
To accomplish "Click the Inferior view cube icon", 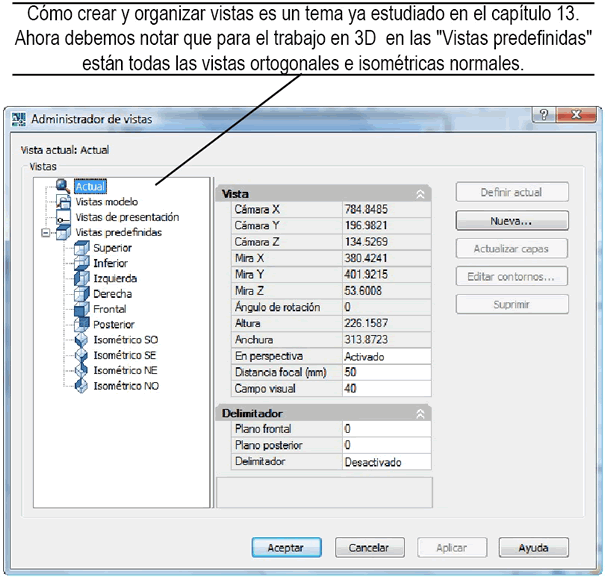I will [81, 263].
